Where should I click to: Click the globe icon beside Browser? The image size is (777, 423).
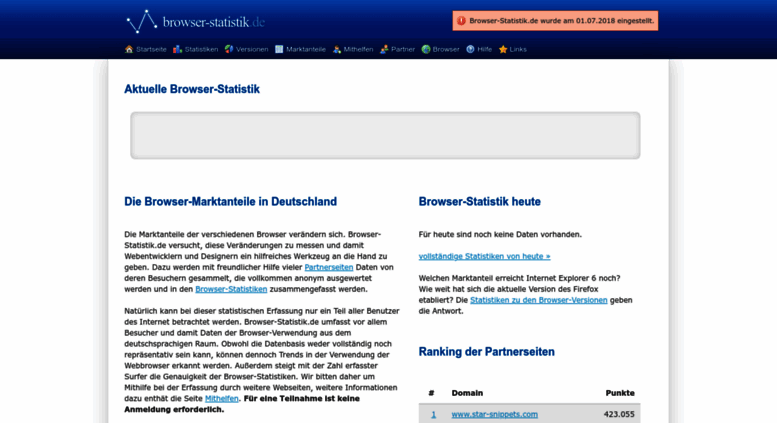click(426, 49)
